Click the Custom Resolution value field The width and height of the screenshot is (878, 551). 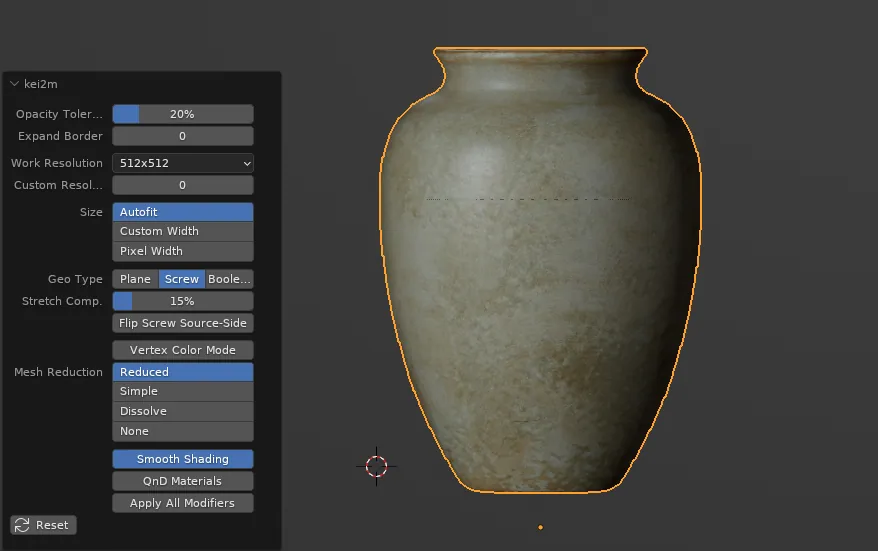tap(182, 185)
